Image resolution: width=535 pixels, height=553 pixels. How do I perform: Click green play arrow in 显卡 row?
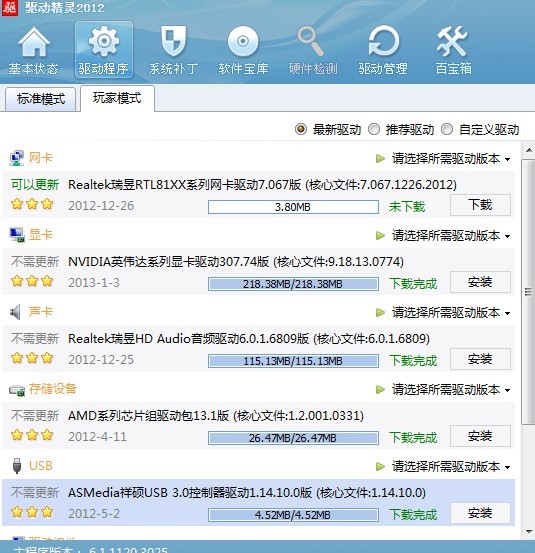coord(380,236)
